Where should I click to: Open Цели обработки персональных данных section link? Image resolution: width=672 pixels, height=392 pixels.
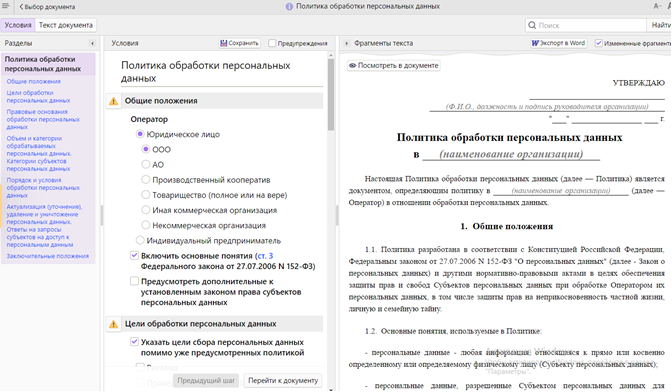coord(38,96)
